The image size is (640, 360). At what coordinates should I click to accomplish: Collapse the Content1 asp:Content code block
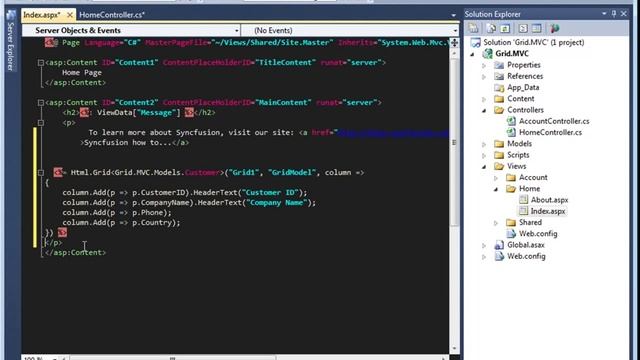point(40,62)
